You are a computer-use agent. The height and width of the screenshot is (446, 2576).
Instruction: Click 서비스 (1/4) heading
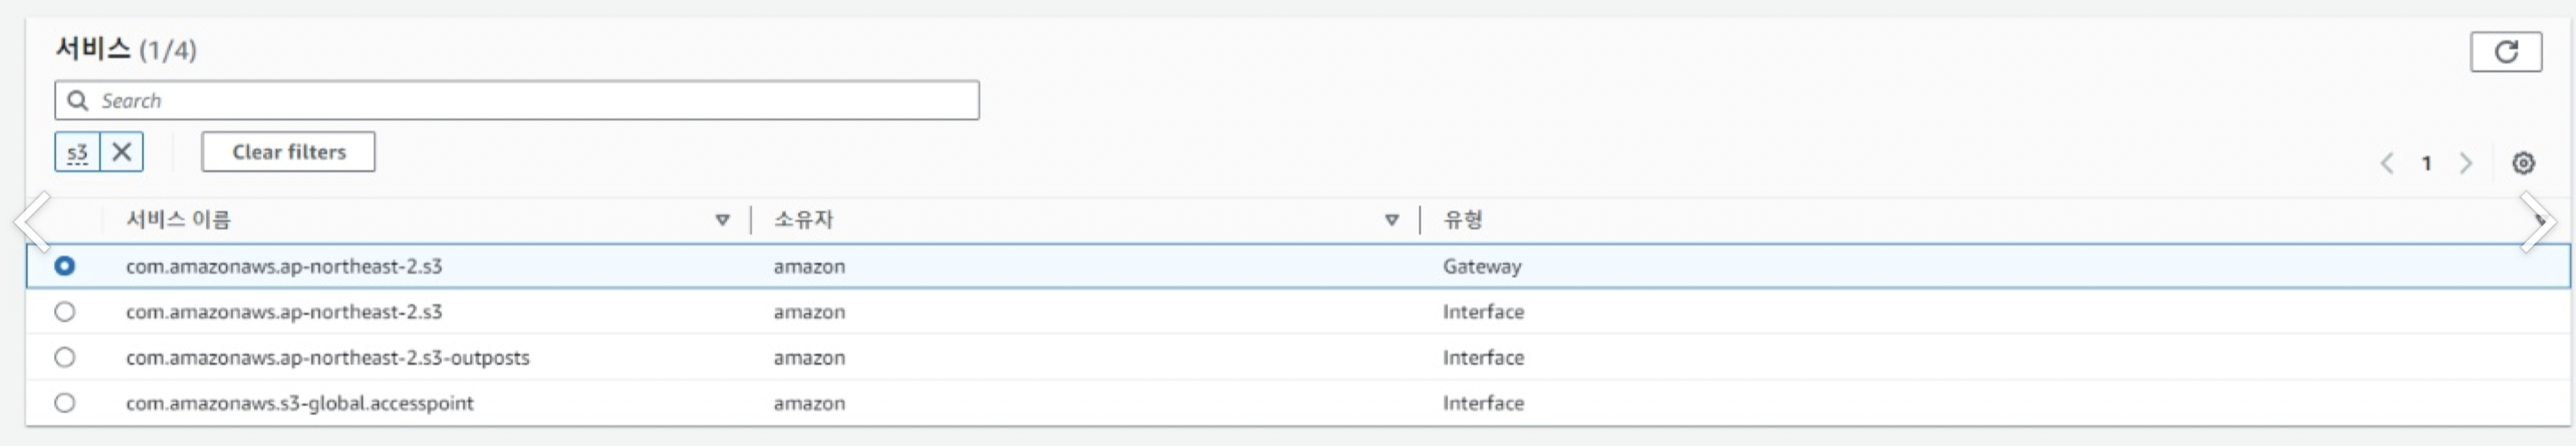click(x=126, y=49)
